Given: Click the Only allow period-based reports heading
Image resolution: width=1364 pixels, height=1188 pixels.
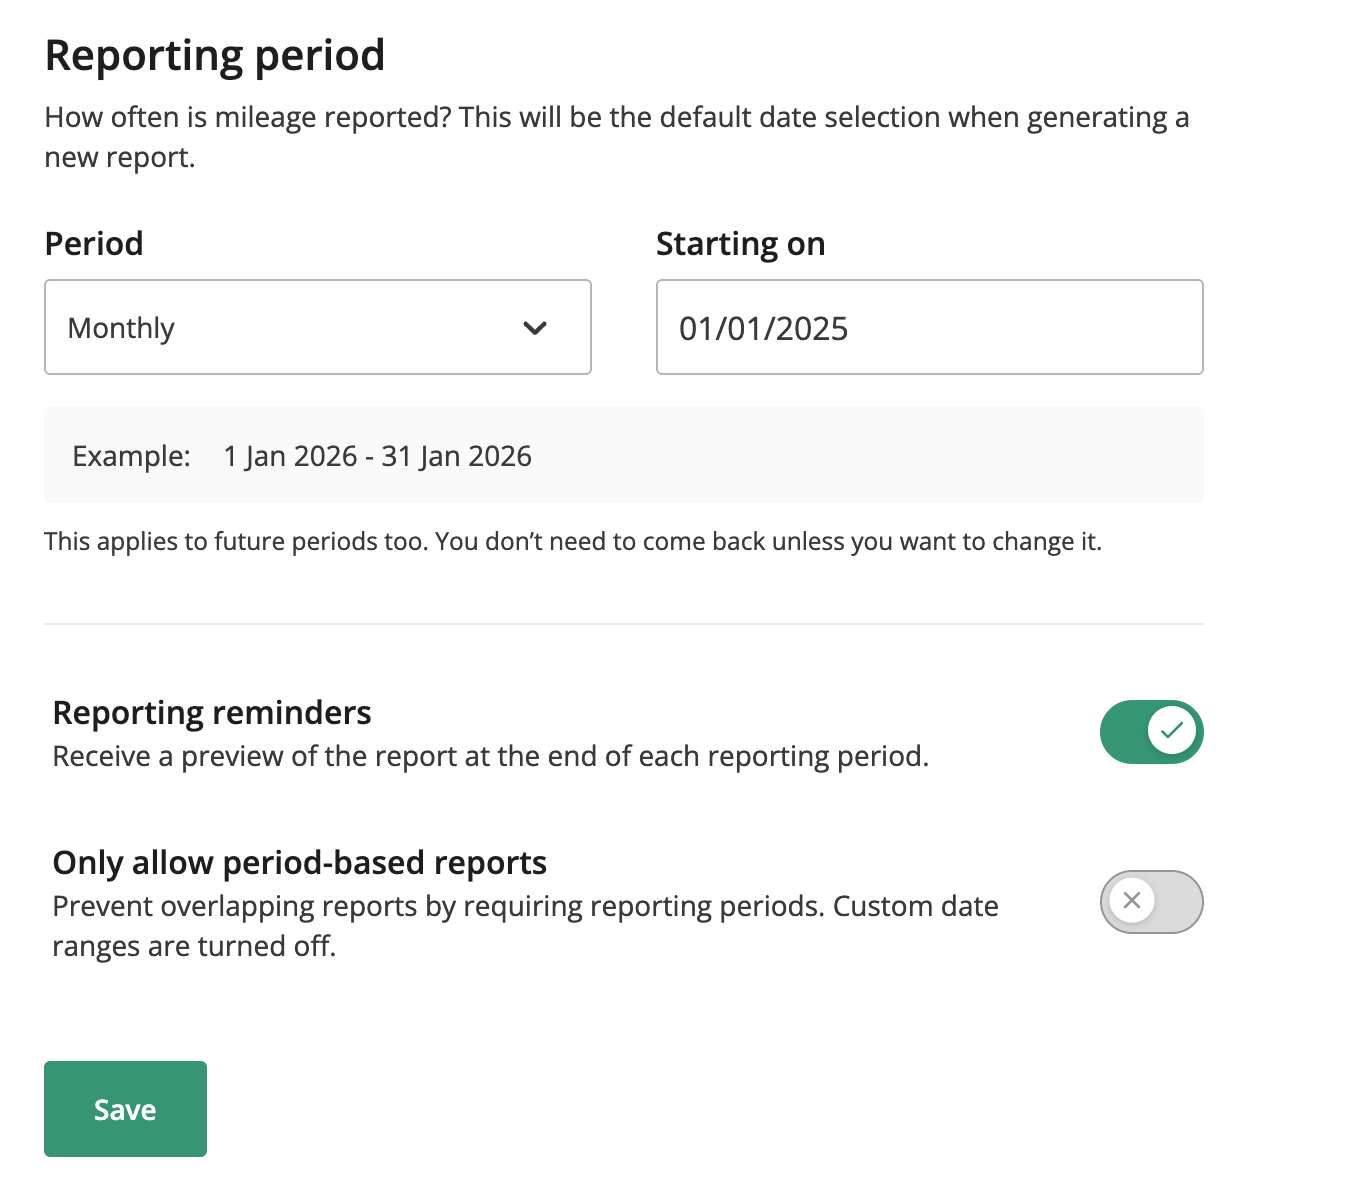Looking at the screenshot, I should (x=299, y=862).
